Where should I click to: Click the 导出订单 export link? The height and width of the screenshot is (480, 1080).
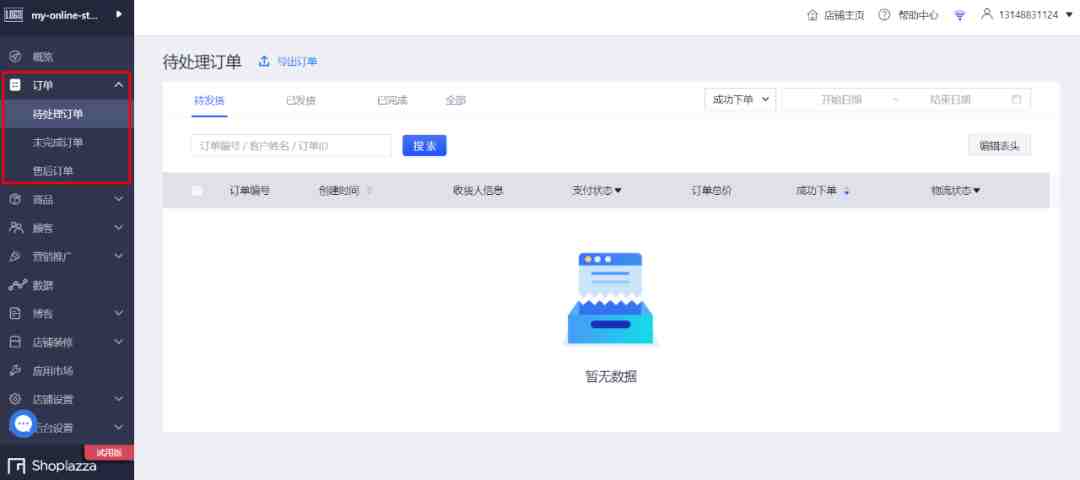click(x=297, y=62)
